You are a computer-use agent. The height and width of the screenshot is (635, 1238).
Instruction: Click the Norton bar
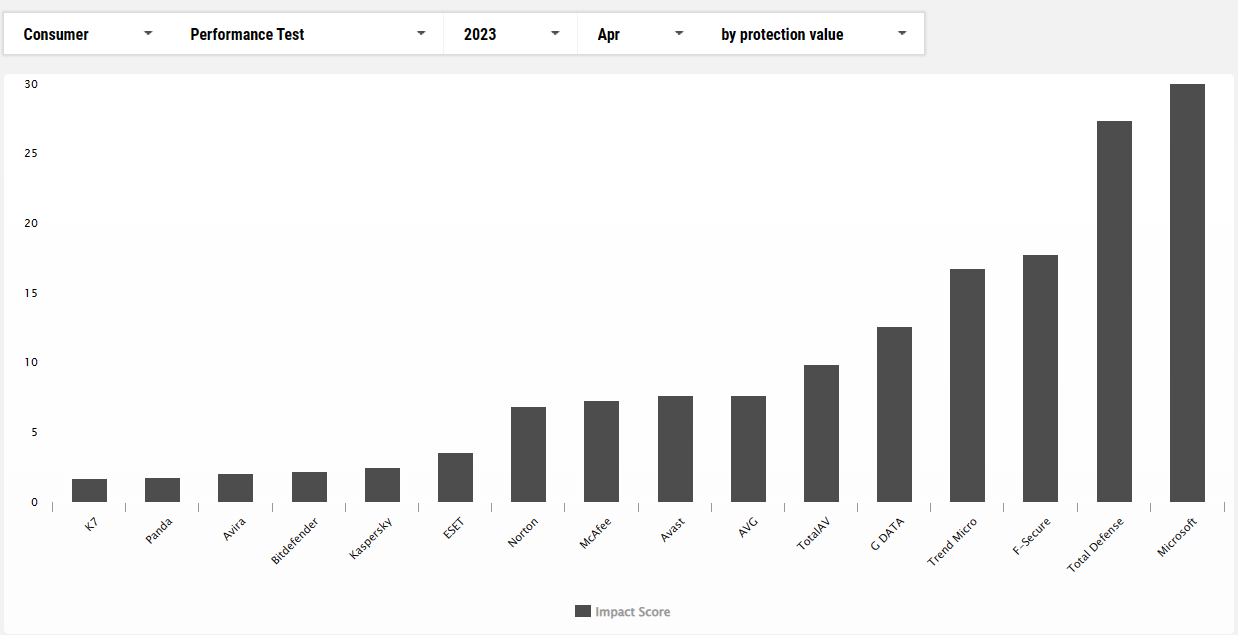click(528, 454)
